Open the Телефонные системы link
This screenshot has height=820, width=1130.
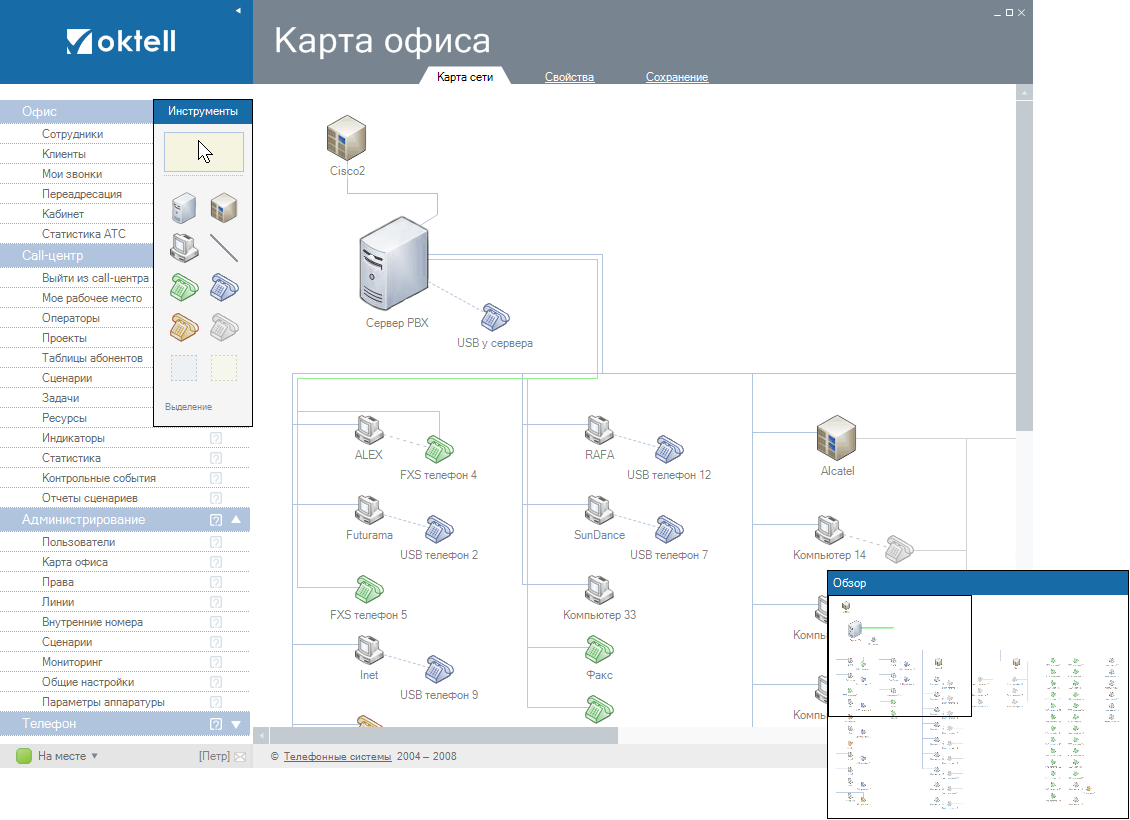[337, 757]
